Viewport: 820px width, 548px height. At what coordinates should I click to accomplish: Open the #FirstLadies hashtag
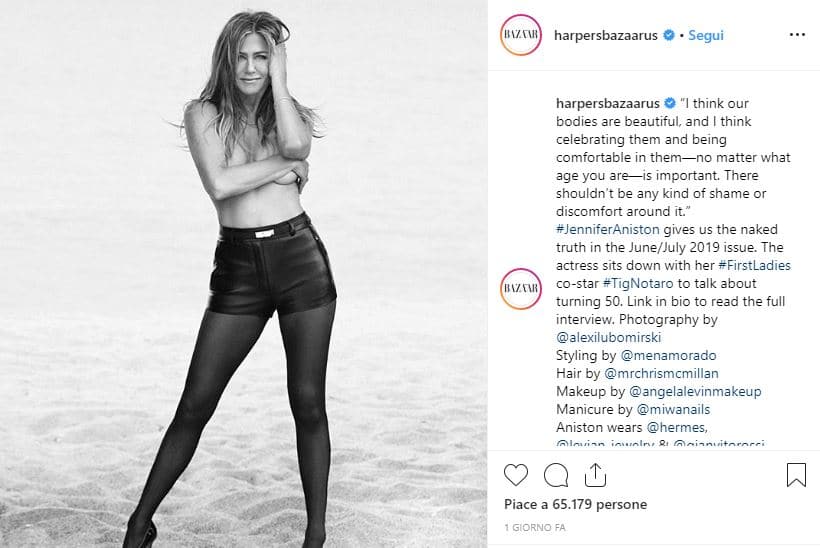pyautogui.click(x=754, y=265)
